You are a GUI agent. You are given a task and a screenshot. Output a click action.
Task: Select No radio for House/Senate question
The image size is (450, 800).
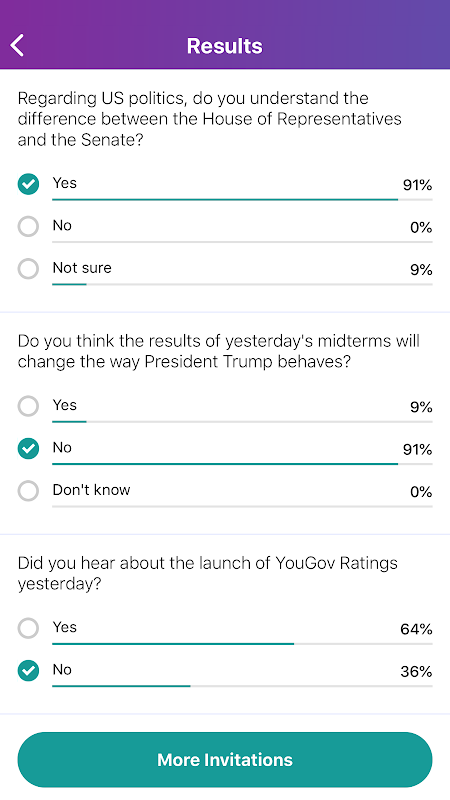click(x=28, y=227)
